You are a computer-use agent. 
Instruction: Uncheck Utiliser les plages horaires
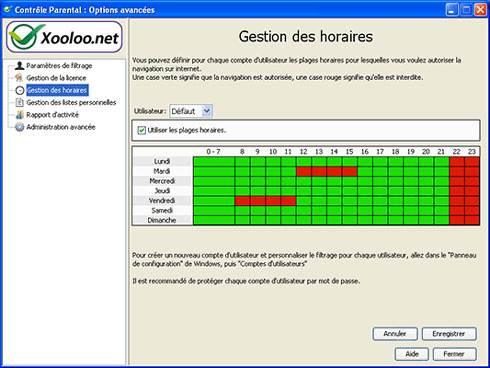(x=142, y=130)
